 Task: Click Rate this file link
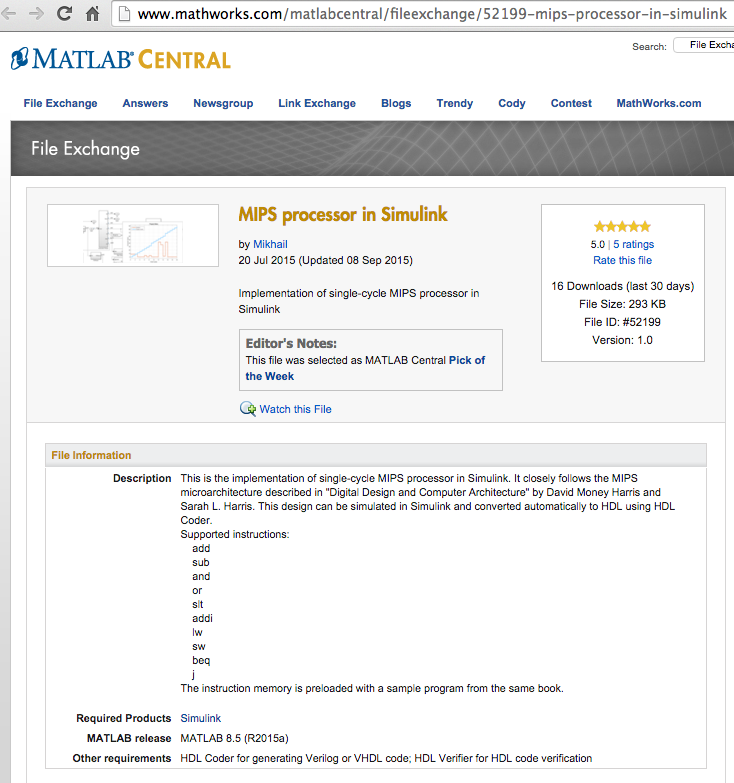click(x=622, y=260)
